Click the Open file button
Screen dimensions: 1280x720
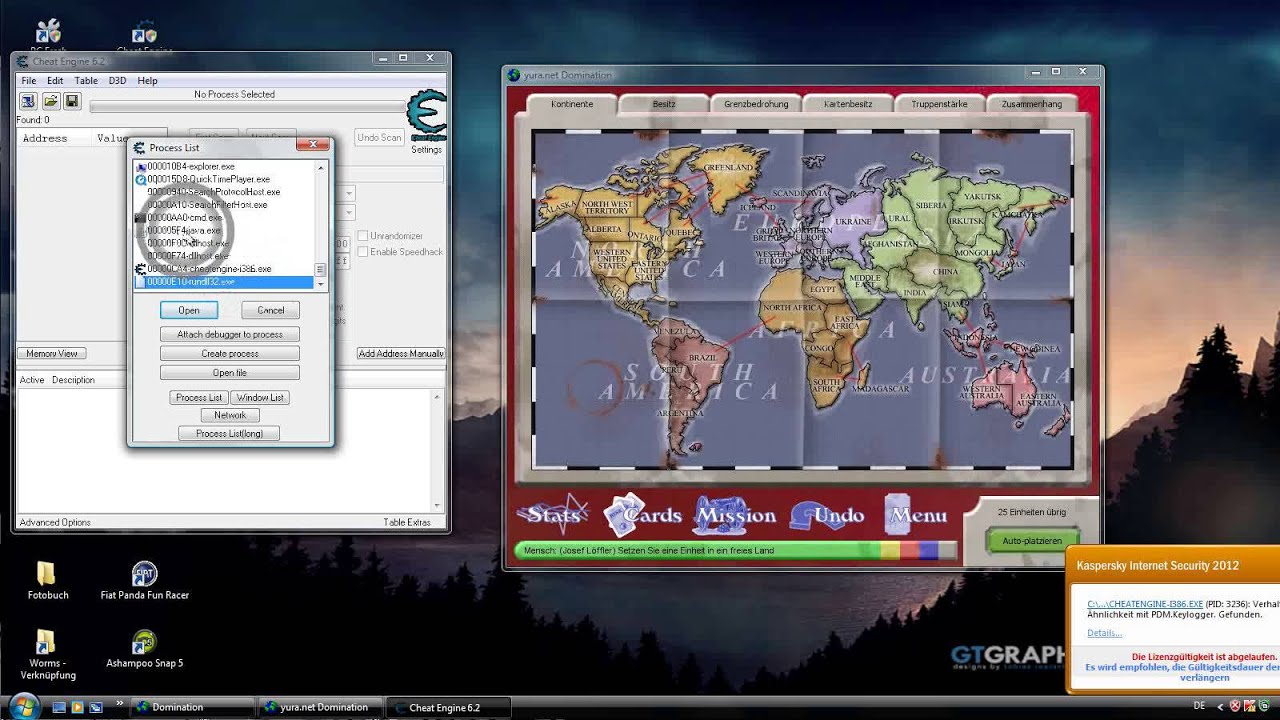(230, 372)
